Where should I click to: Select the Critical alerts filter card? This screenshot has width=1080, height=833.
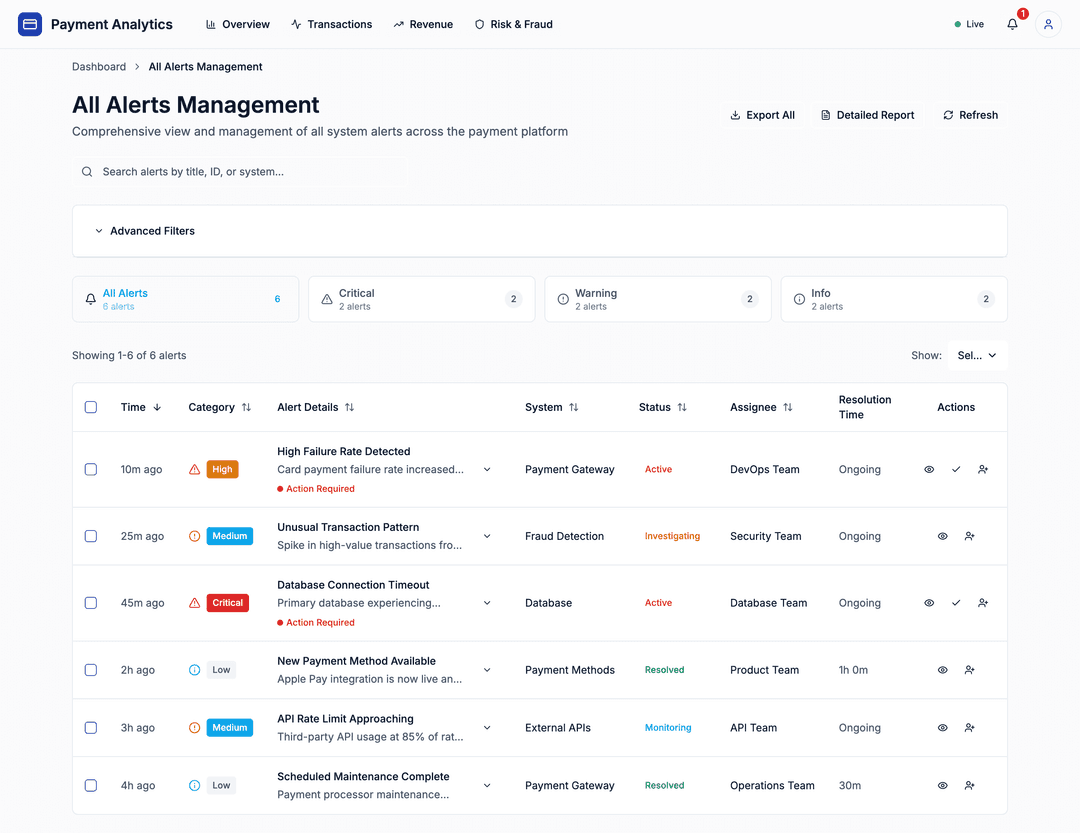coord(420,299)
